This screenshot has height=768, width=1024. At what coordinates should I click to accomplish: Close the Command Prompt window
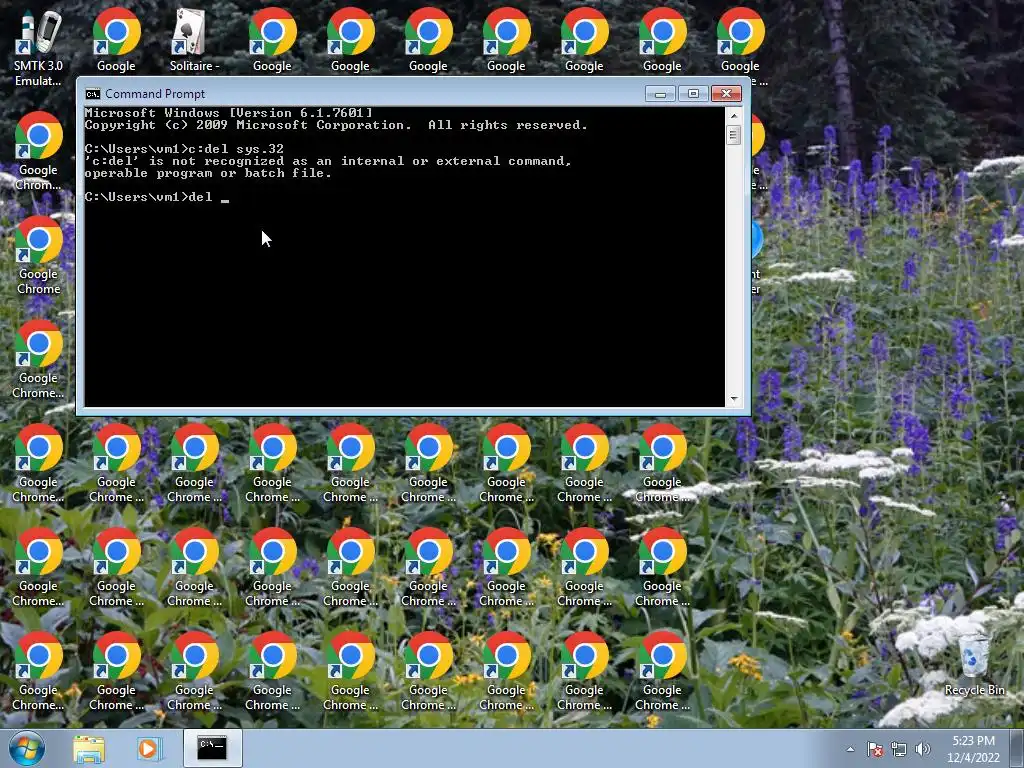pyautogui.click(x=726, y=94)
